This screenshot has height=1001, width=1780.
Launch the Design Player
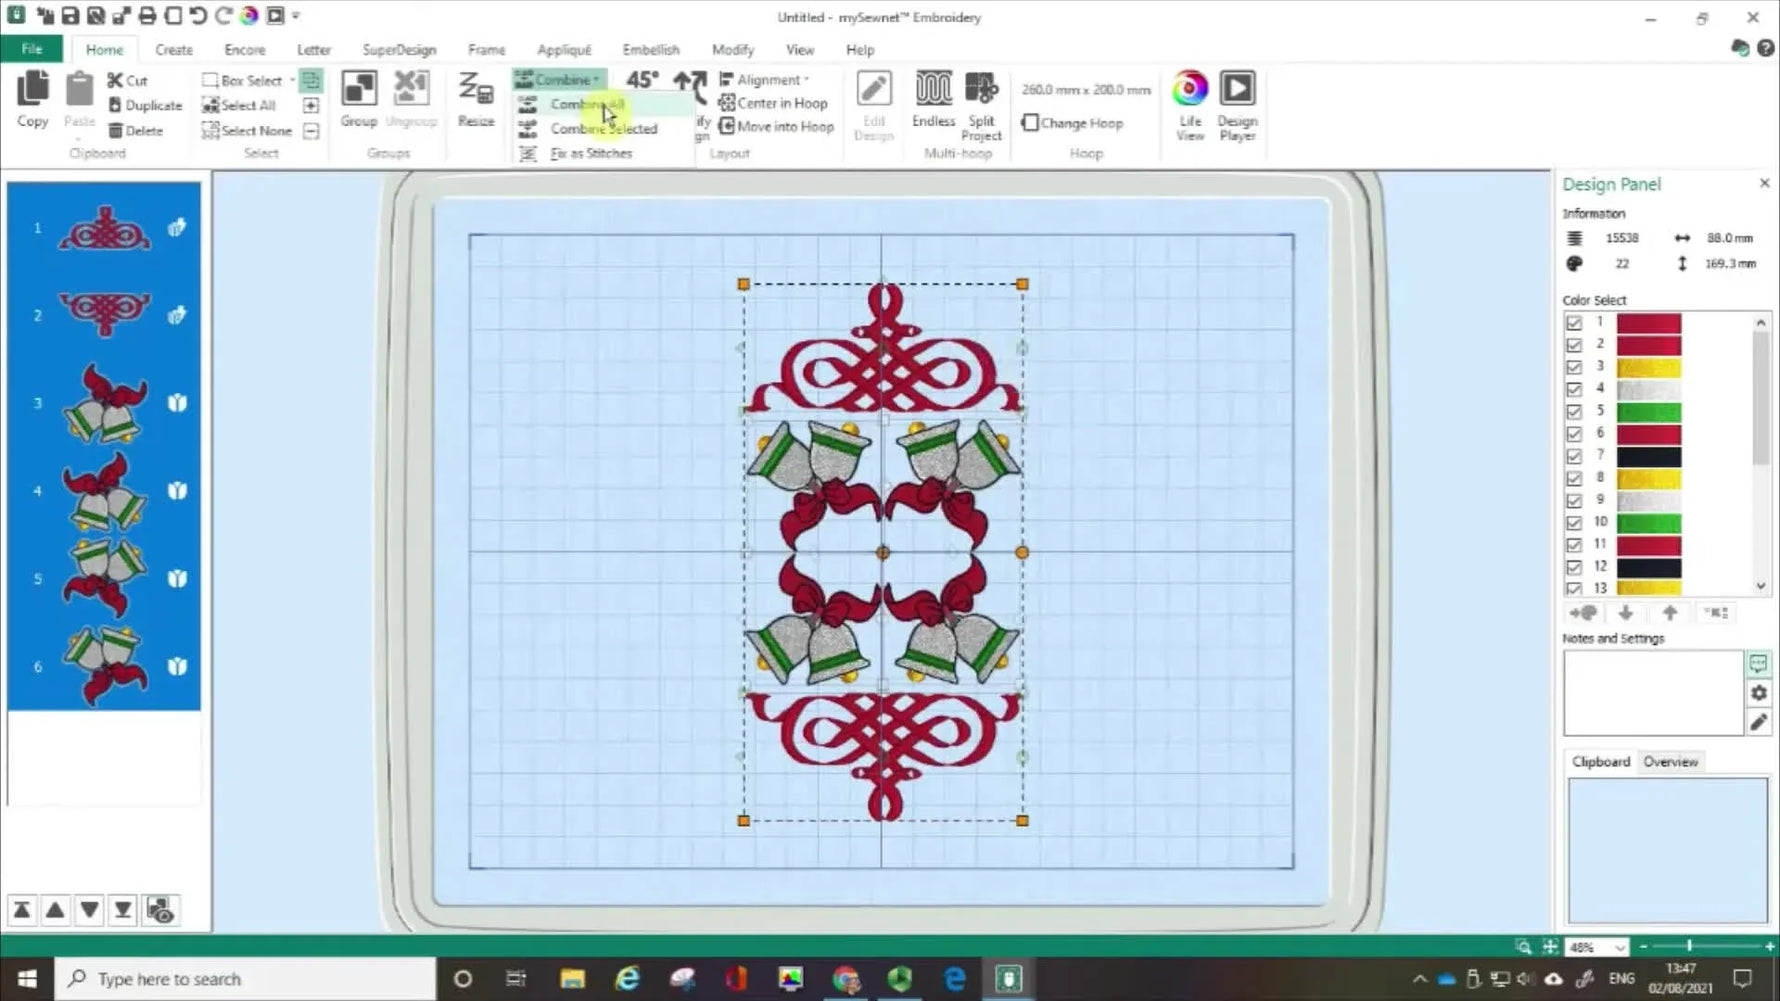click(1237, 105)
